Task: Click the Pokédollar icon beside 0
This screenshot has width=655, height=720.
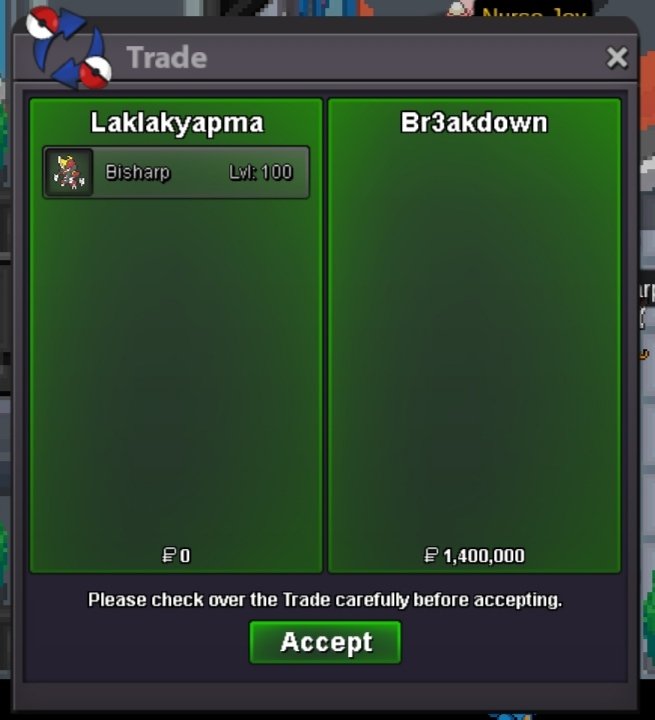Action: [x=169, y=555]
